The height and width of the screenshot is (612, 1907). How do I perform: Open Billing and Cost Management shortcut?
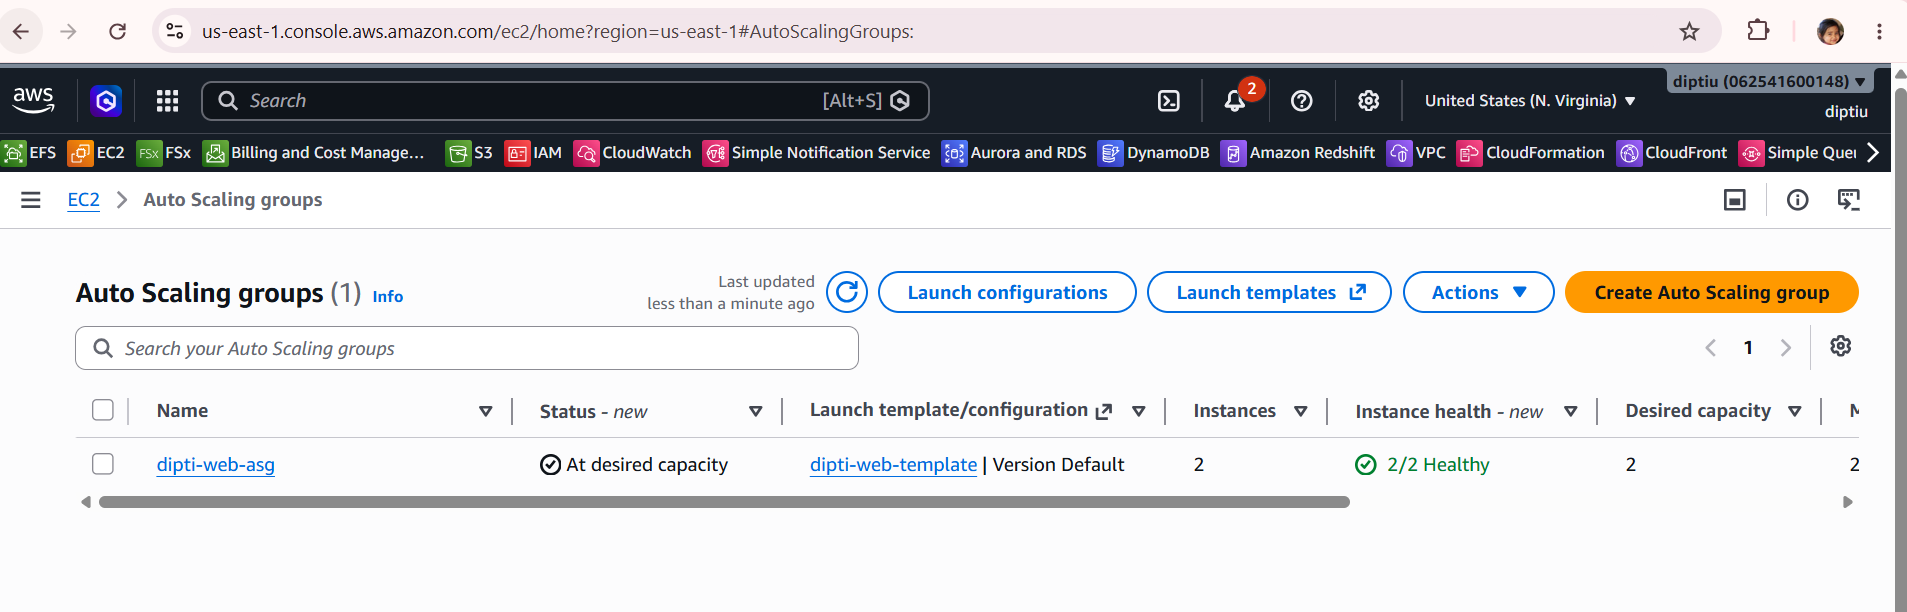(314, 153)
